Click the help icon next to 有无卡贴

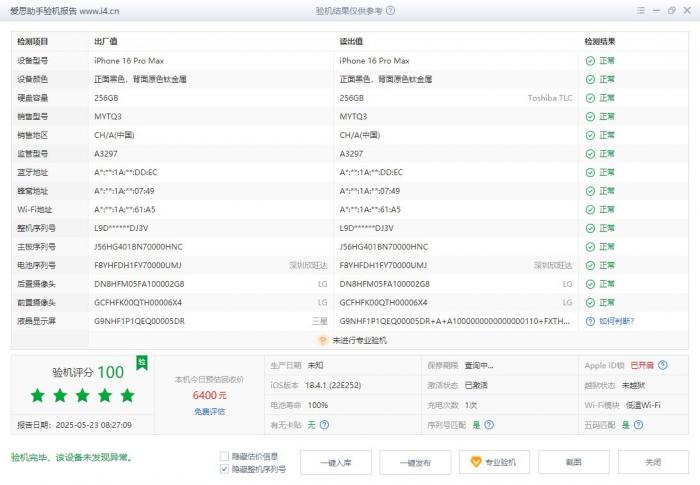[x=325, y=425]
